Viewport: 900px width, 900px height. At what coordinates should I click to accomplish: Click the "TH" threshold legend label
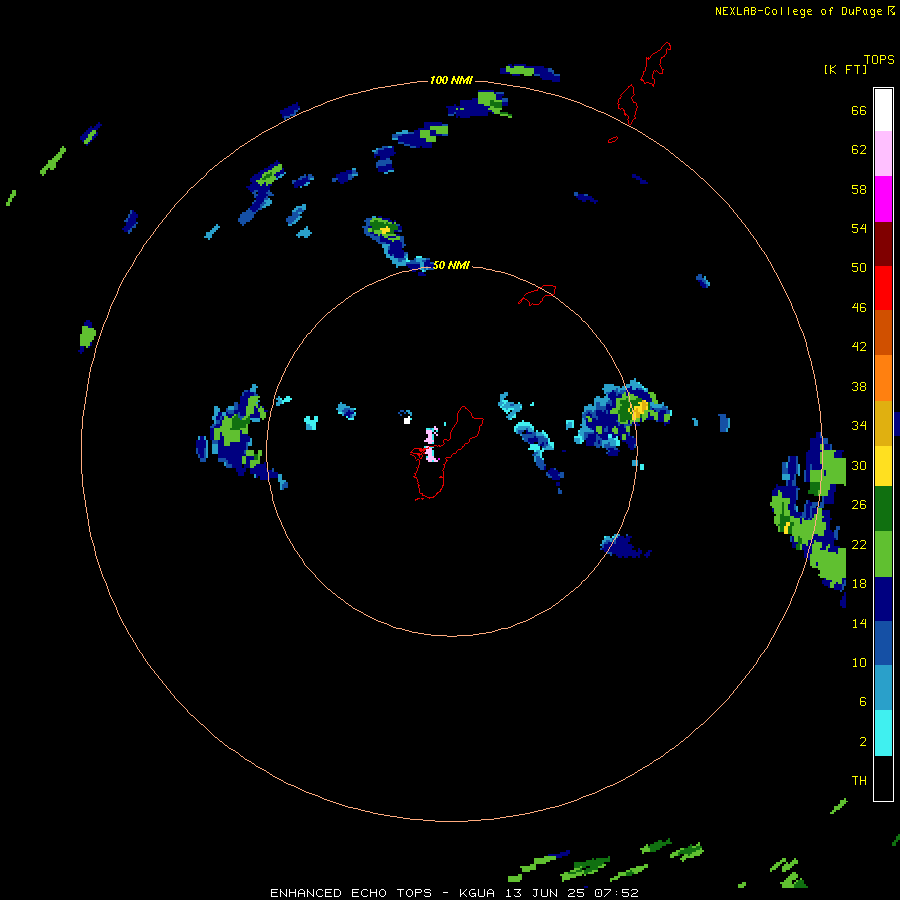point(859,781)
